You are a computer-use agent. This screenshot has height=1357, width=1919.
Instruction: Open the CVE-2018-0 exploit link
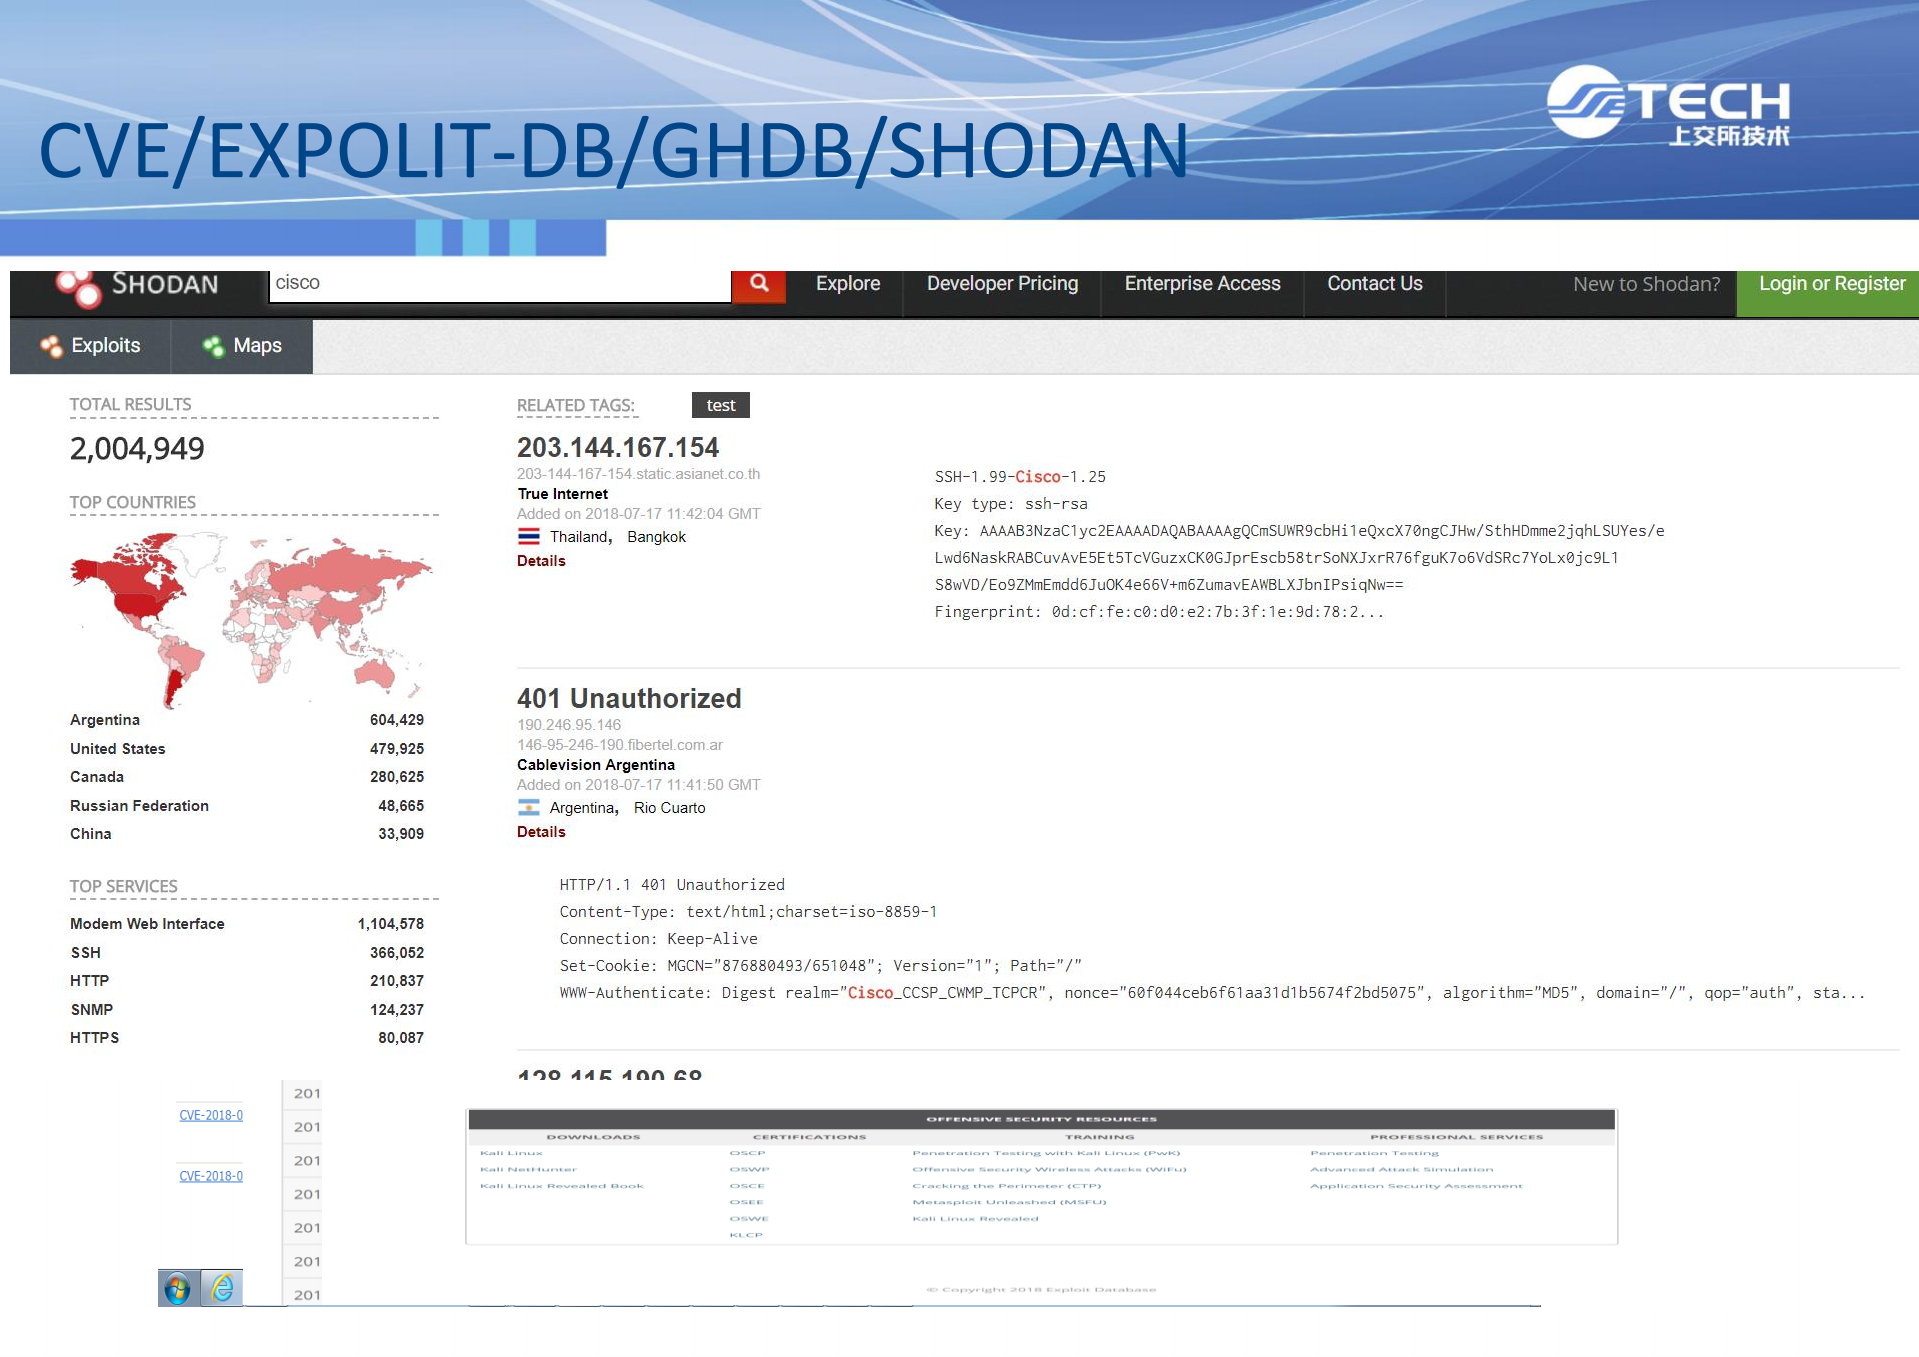(210, 1115)
